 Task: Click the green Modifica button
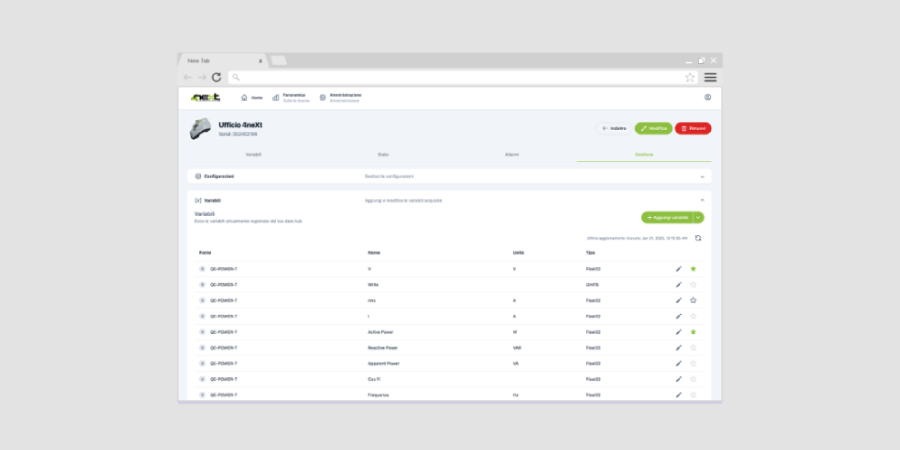(653, 129)
